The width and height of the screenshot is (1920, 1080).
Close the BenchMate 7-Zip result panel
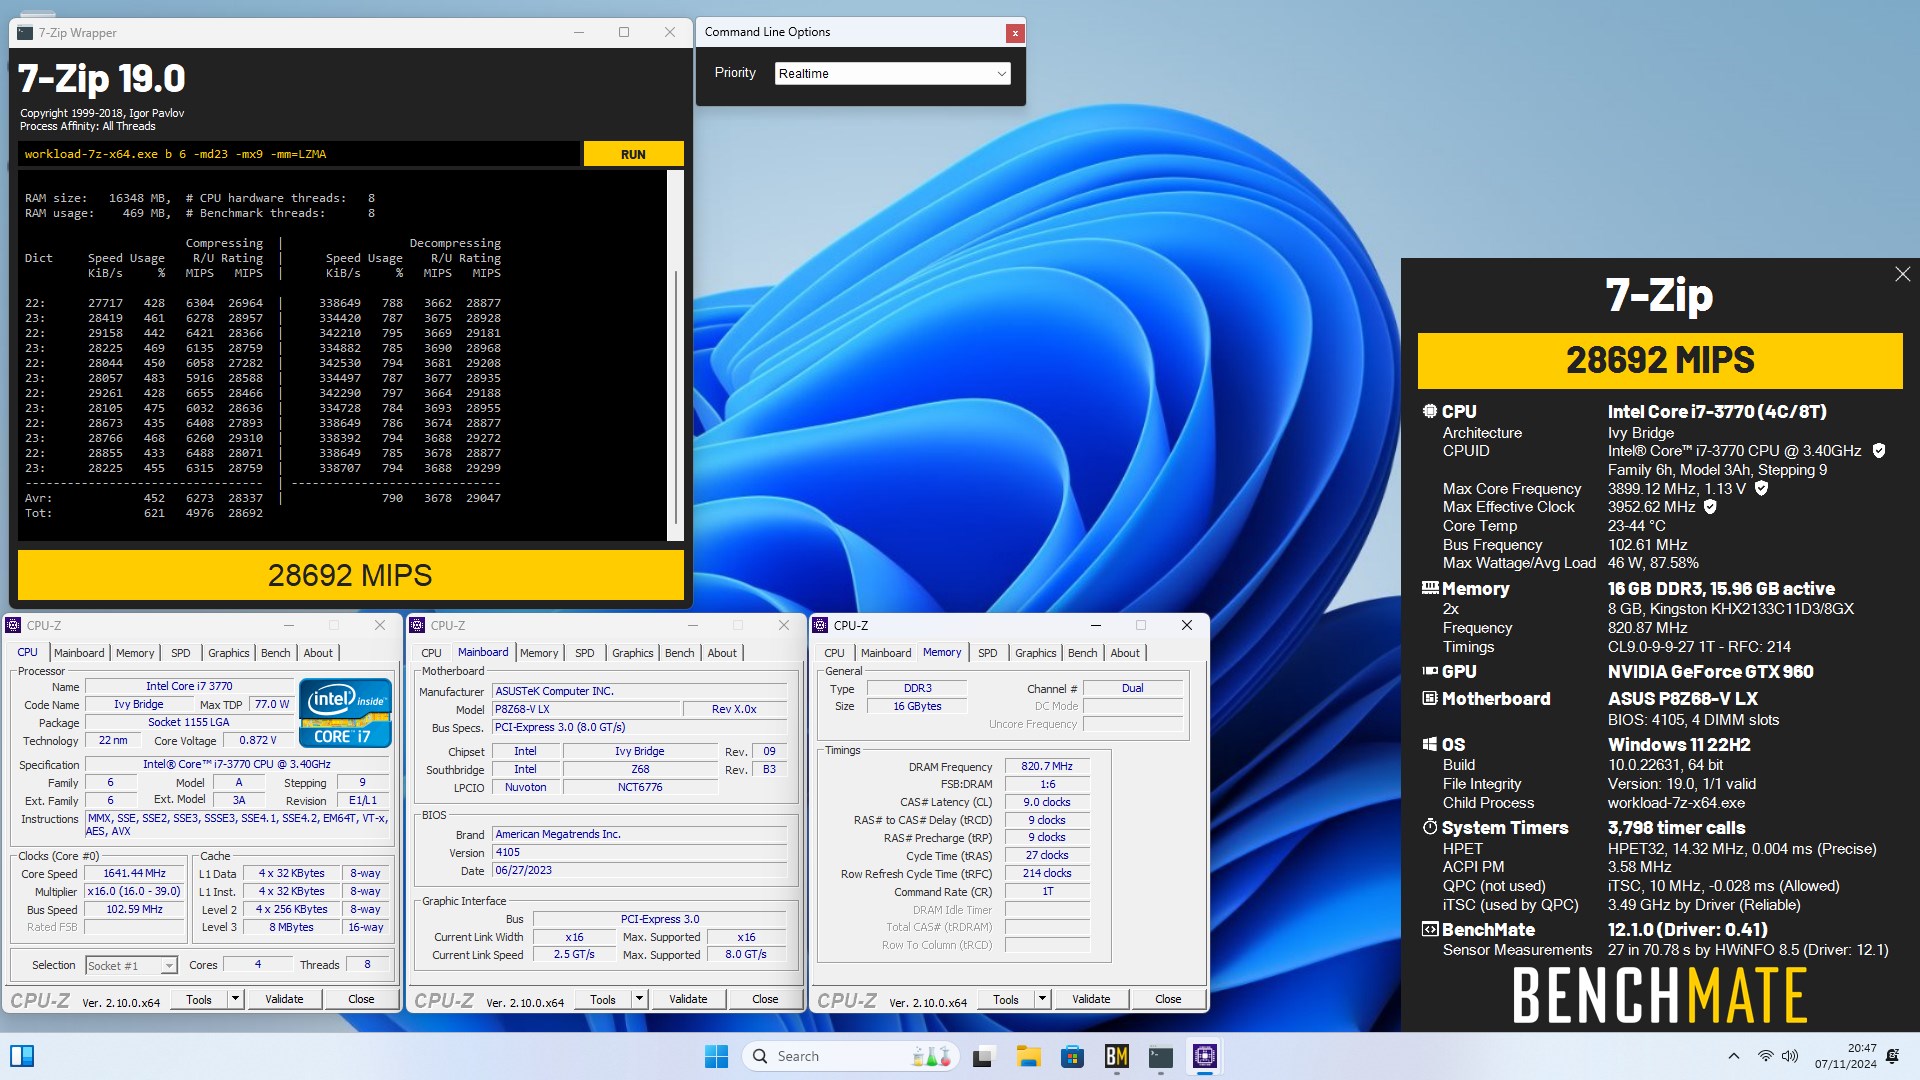1902,274
